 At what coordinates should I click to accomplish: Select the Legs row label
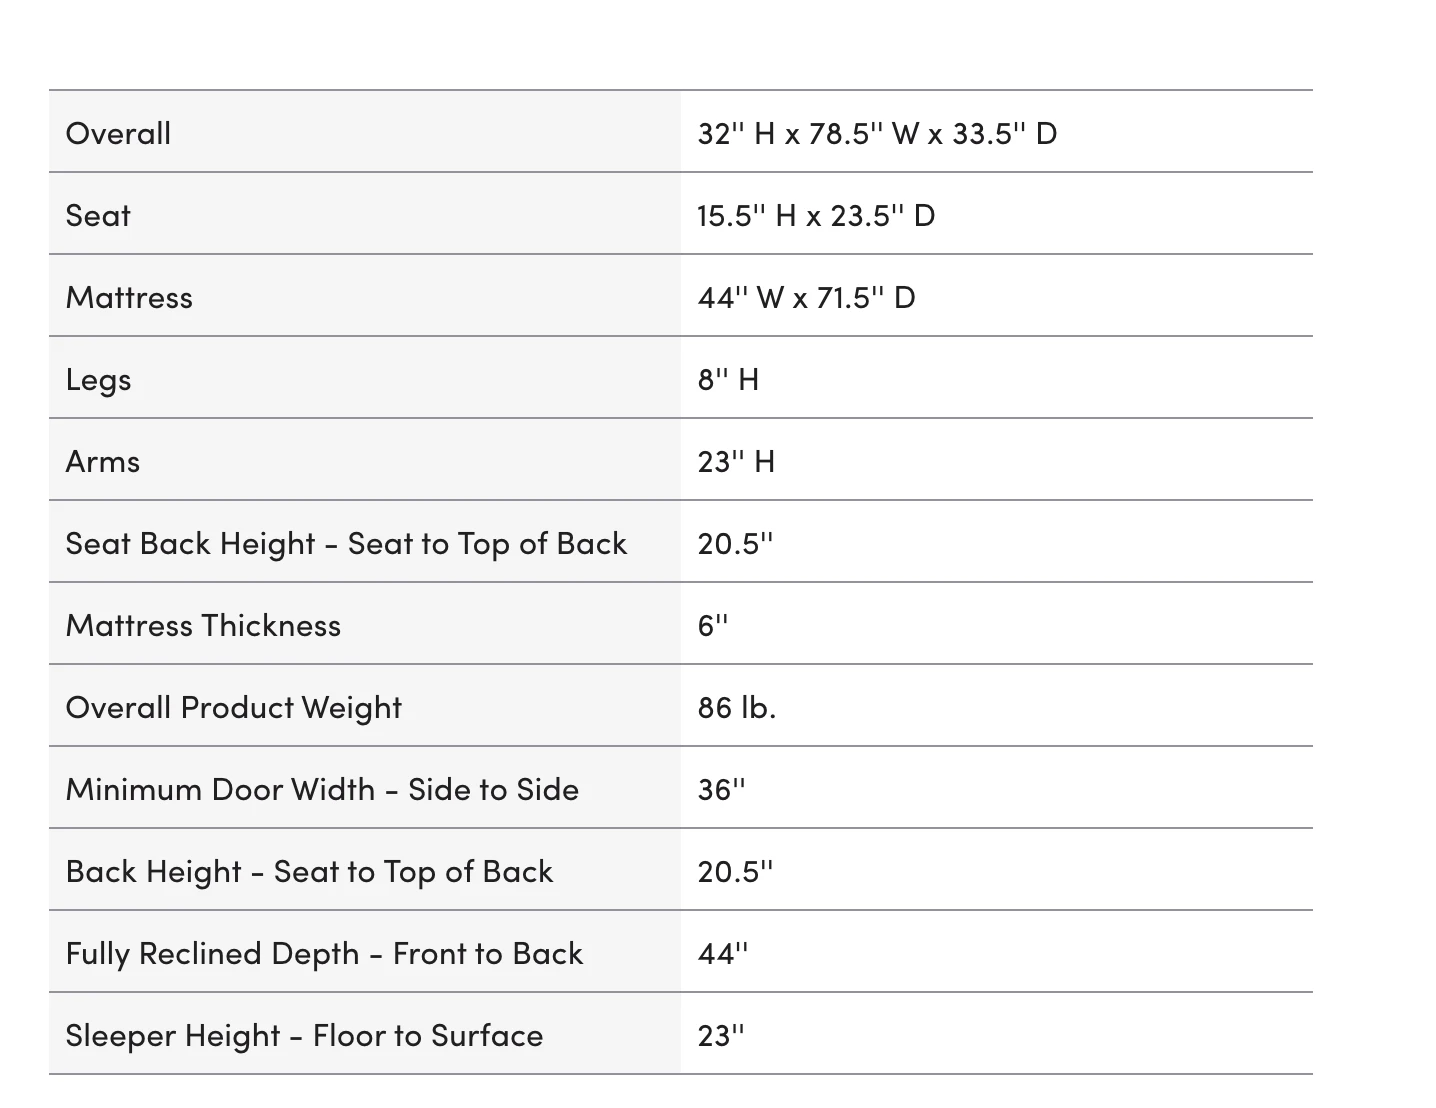98,380
